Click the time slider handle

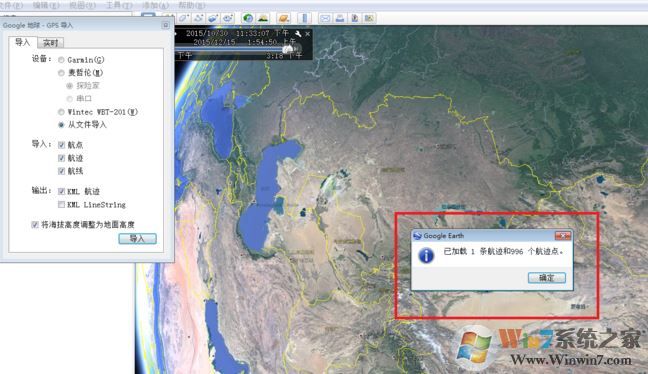[x=288, y=50]
